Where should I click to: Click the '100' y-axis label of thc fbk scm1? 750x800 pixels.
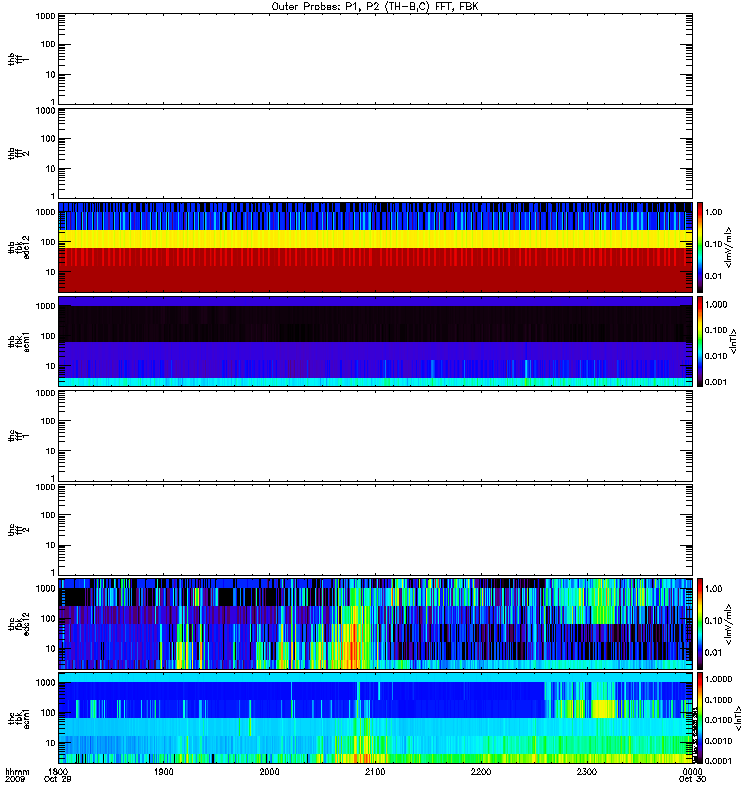48,713
